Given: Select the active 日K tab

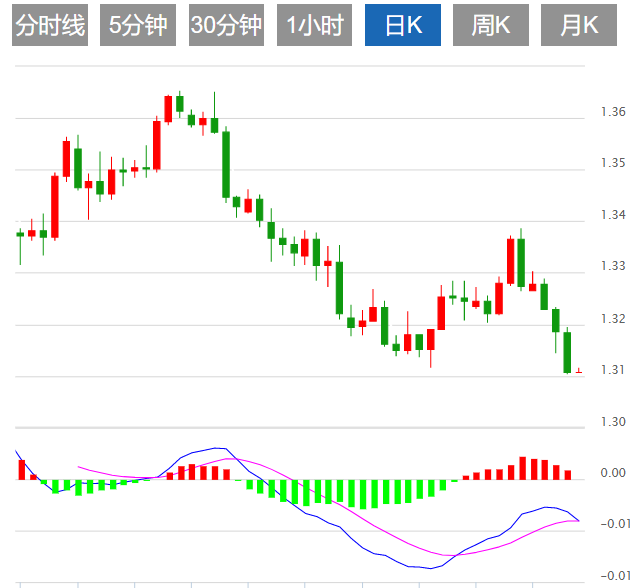Looking at the screenshot, I should pyautogui.click(x=403, y=26).
